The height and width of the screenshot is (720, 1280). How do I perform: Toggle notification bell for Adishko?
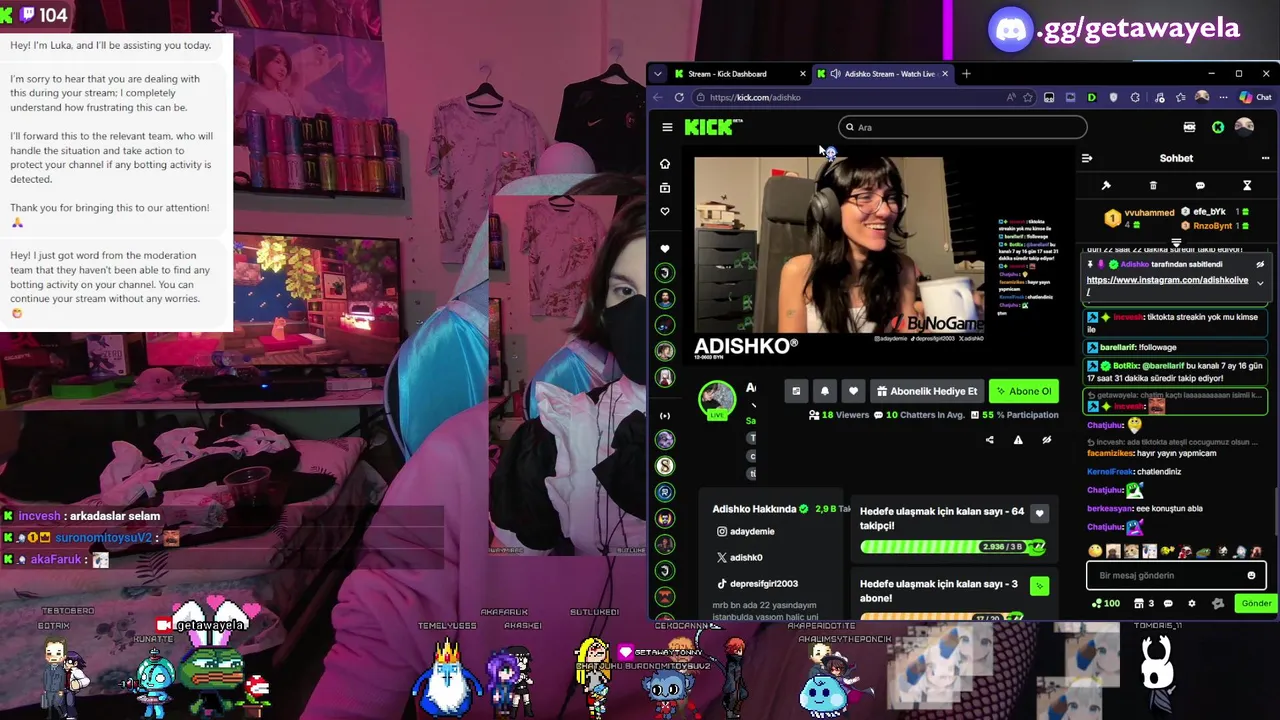click(825, 392)
